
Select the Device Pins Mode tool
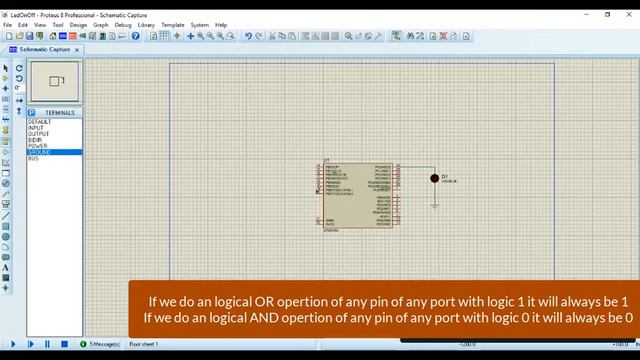click(x=6, y=152)
